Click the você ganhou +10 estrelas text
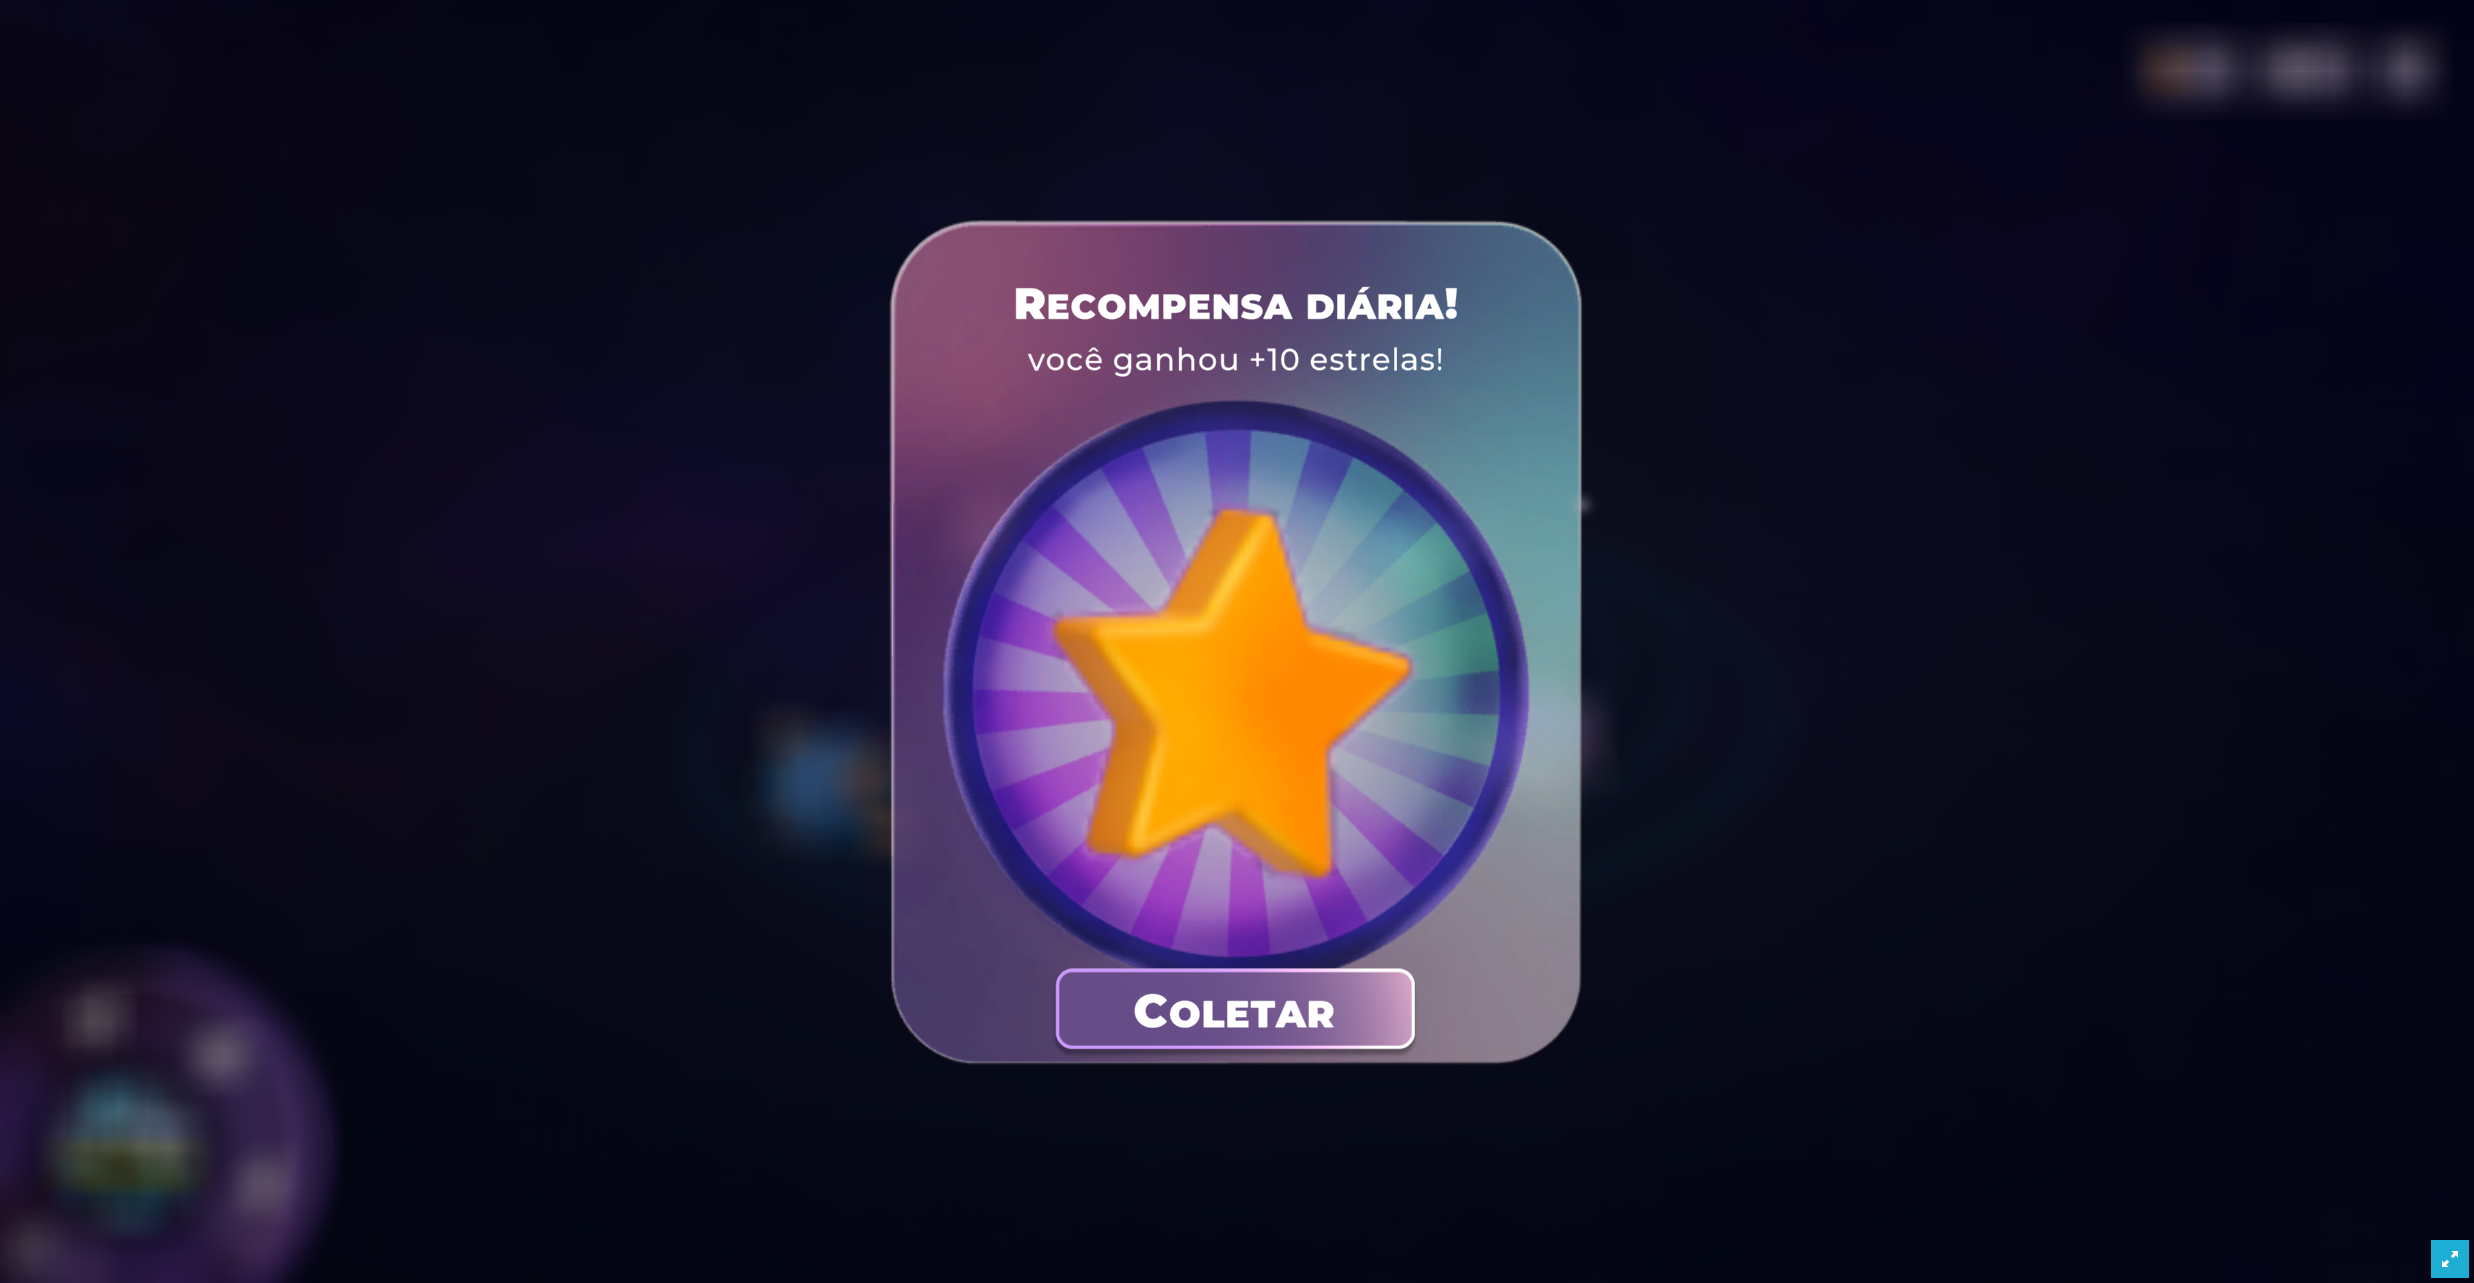 coord(1236,360)
